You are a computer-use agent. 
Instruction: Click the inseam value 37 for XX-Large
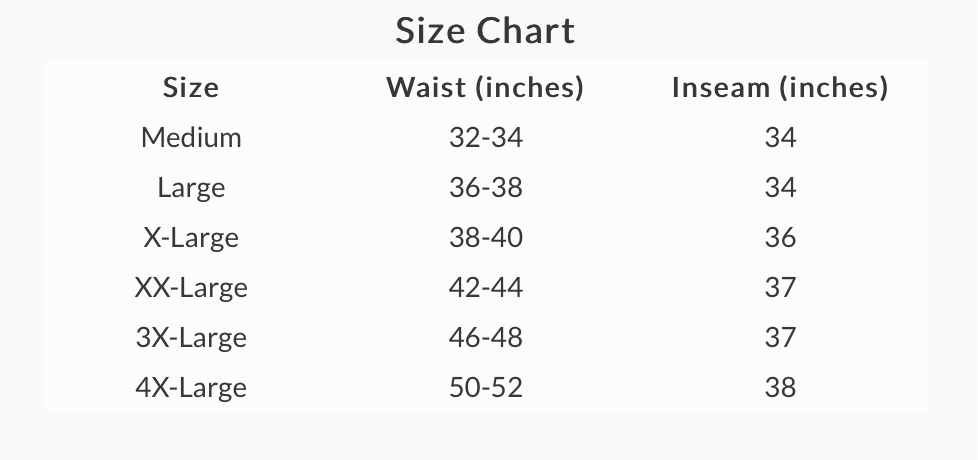click(x=780, y=287)
